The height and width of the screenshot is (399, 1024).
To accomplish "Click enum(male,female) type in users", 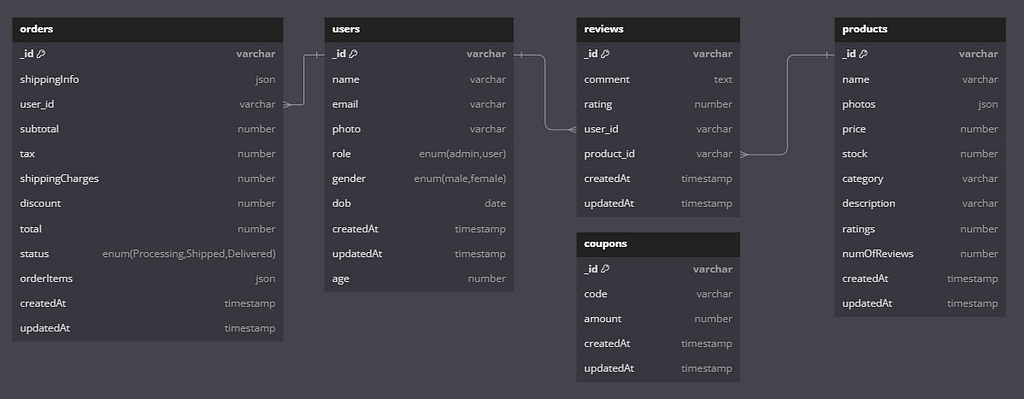I will point(460,179).
